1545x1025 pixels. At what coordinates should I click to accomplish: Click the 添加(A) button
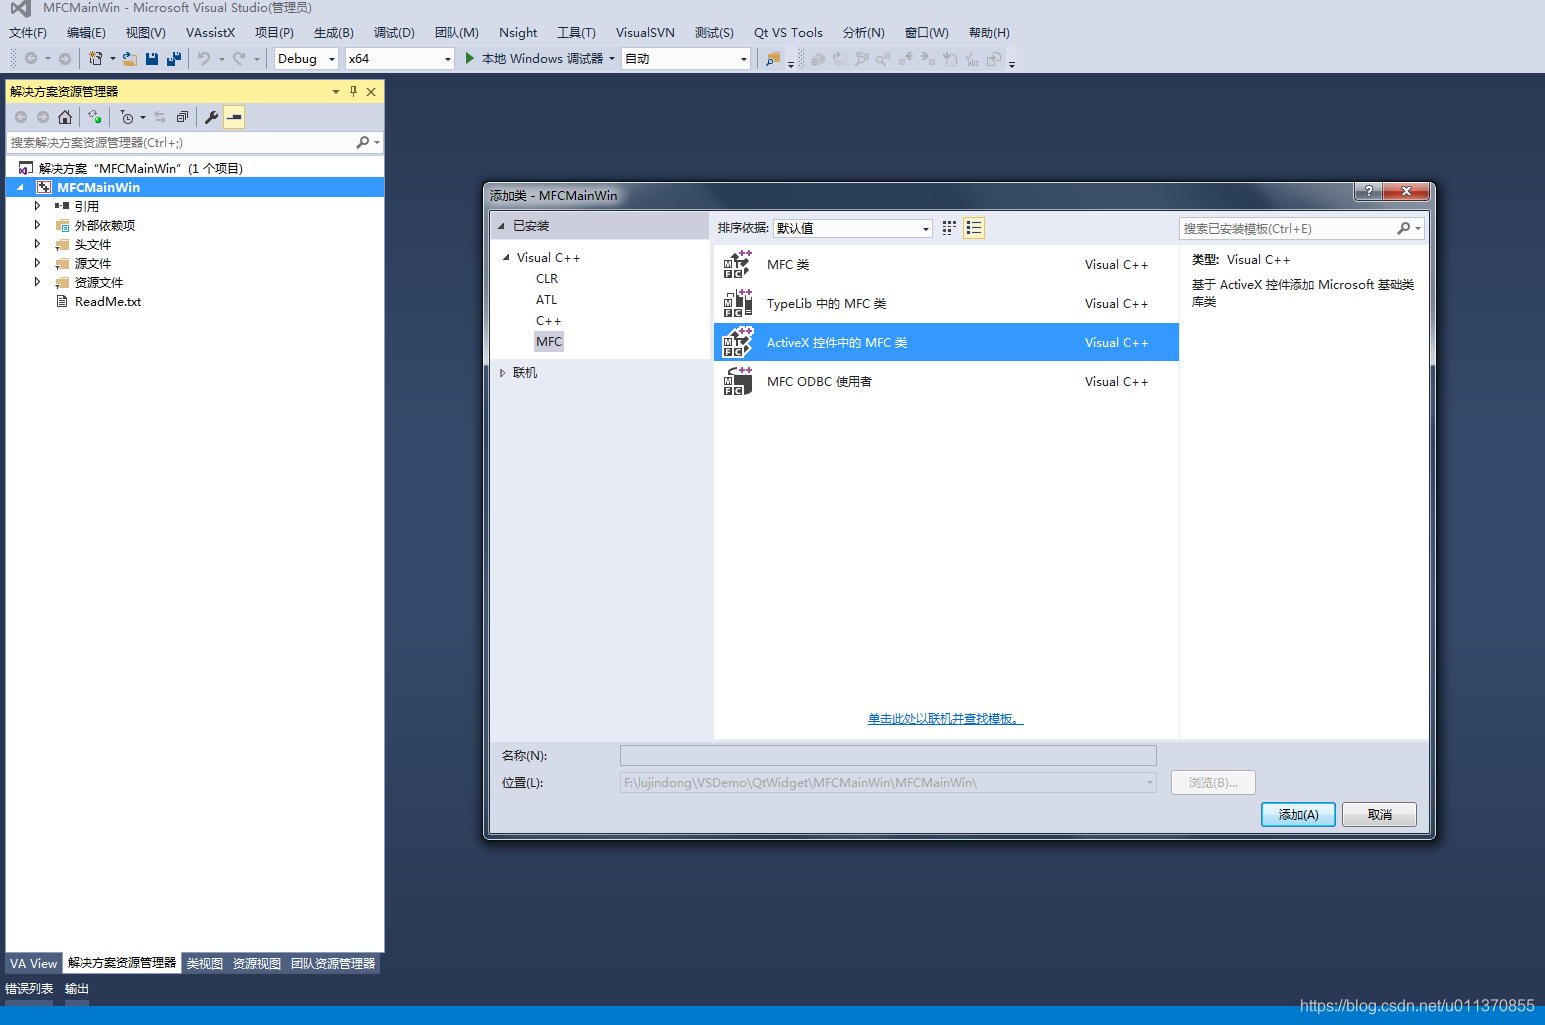(1298, 815)
